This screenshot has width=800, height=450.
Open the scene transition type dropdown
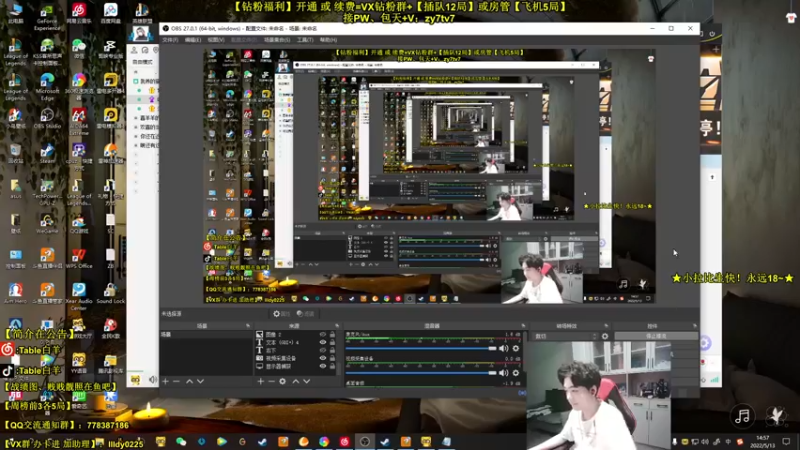(565, 336)
